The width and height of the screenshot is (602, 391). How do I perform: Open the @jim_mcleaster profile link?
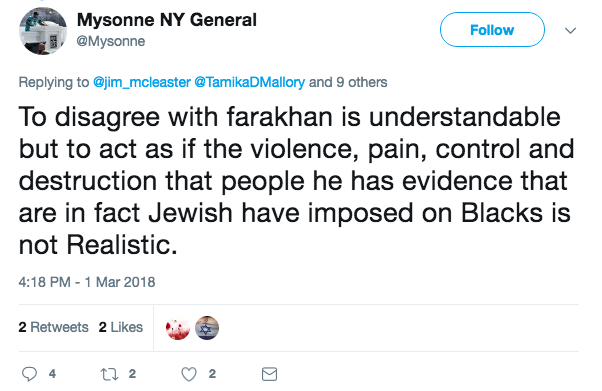[x=142, y=82]
